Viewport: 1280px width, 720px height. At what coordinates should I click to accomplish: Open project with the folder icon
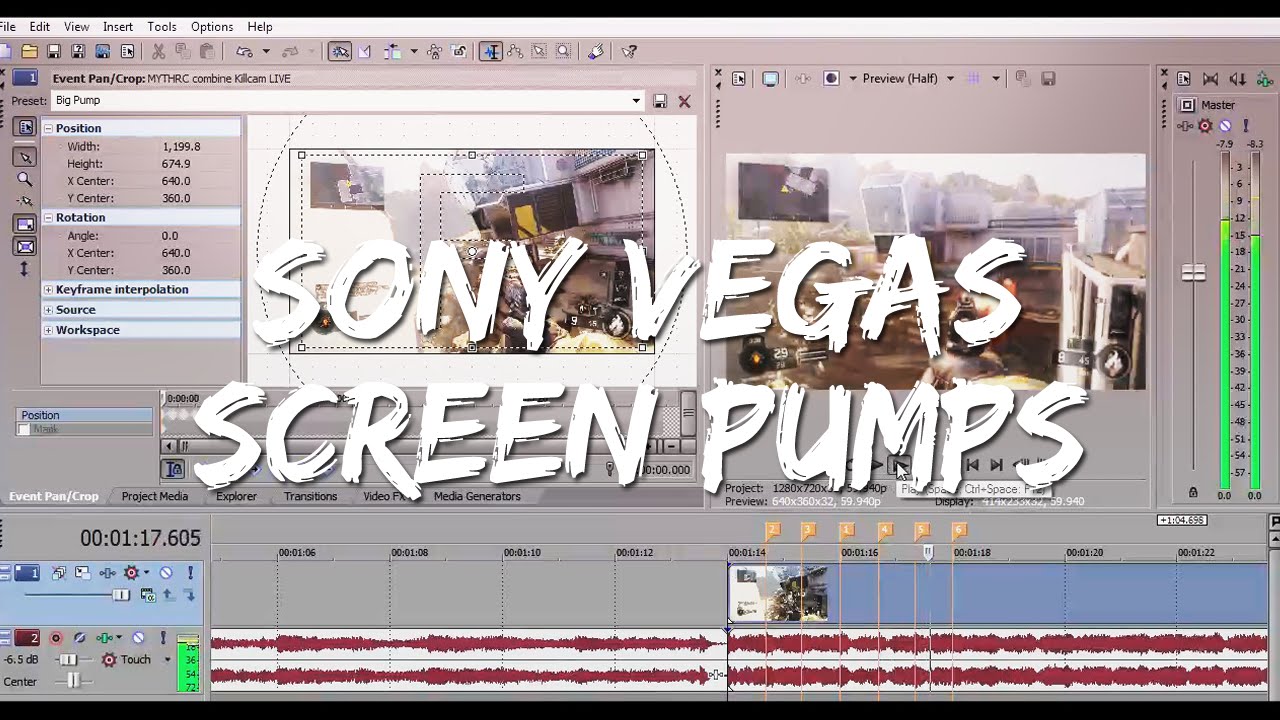(30, 51)
